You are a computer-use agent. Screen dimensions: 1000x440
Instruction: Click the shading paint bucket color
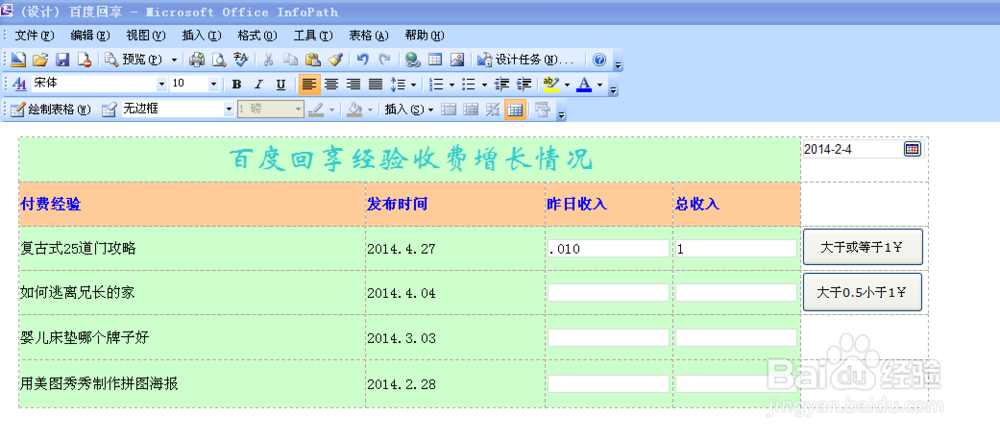[x=355, y=109]
